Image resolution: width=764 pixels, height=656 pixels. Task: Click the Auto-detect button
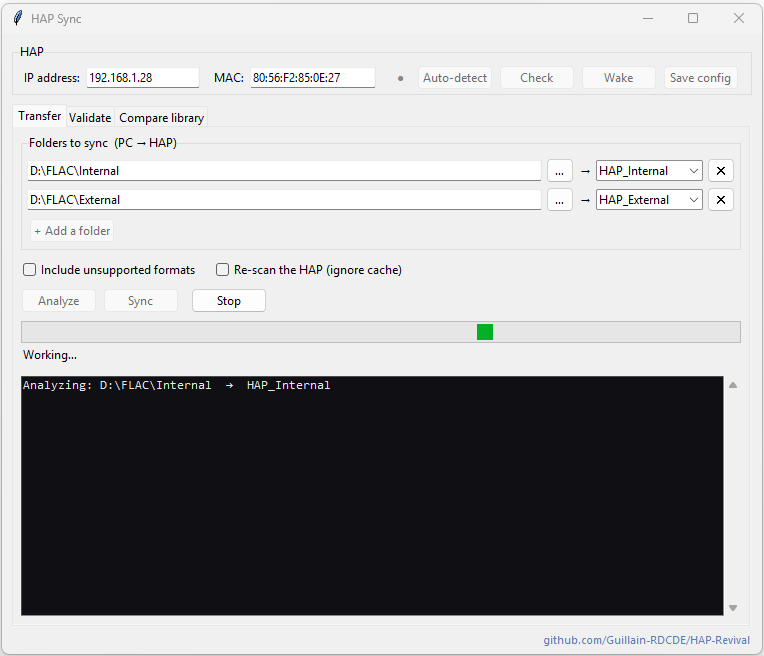pyautogui.click(x=455, y=78)
